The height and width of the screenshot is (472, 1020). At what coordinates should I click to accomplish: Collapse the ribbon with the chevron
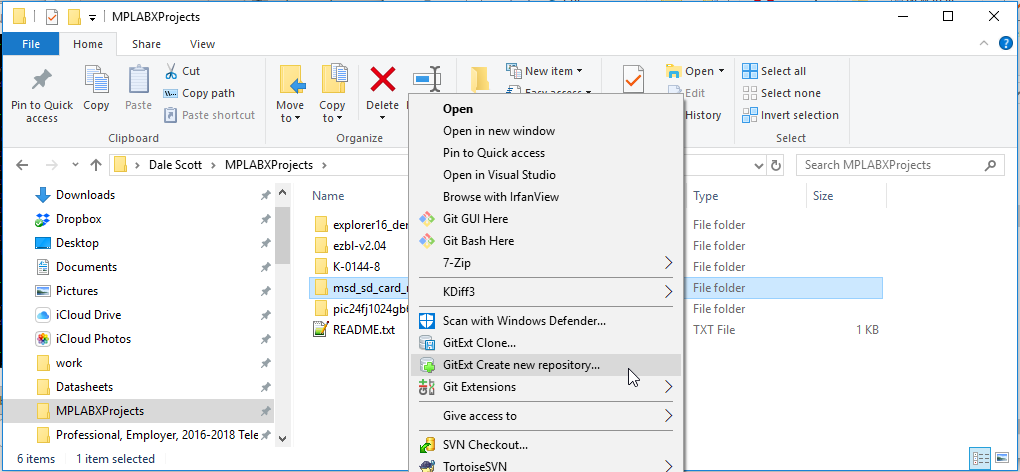[984, 44]
